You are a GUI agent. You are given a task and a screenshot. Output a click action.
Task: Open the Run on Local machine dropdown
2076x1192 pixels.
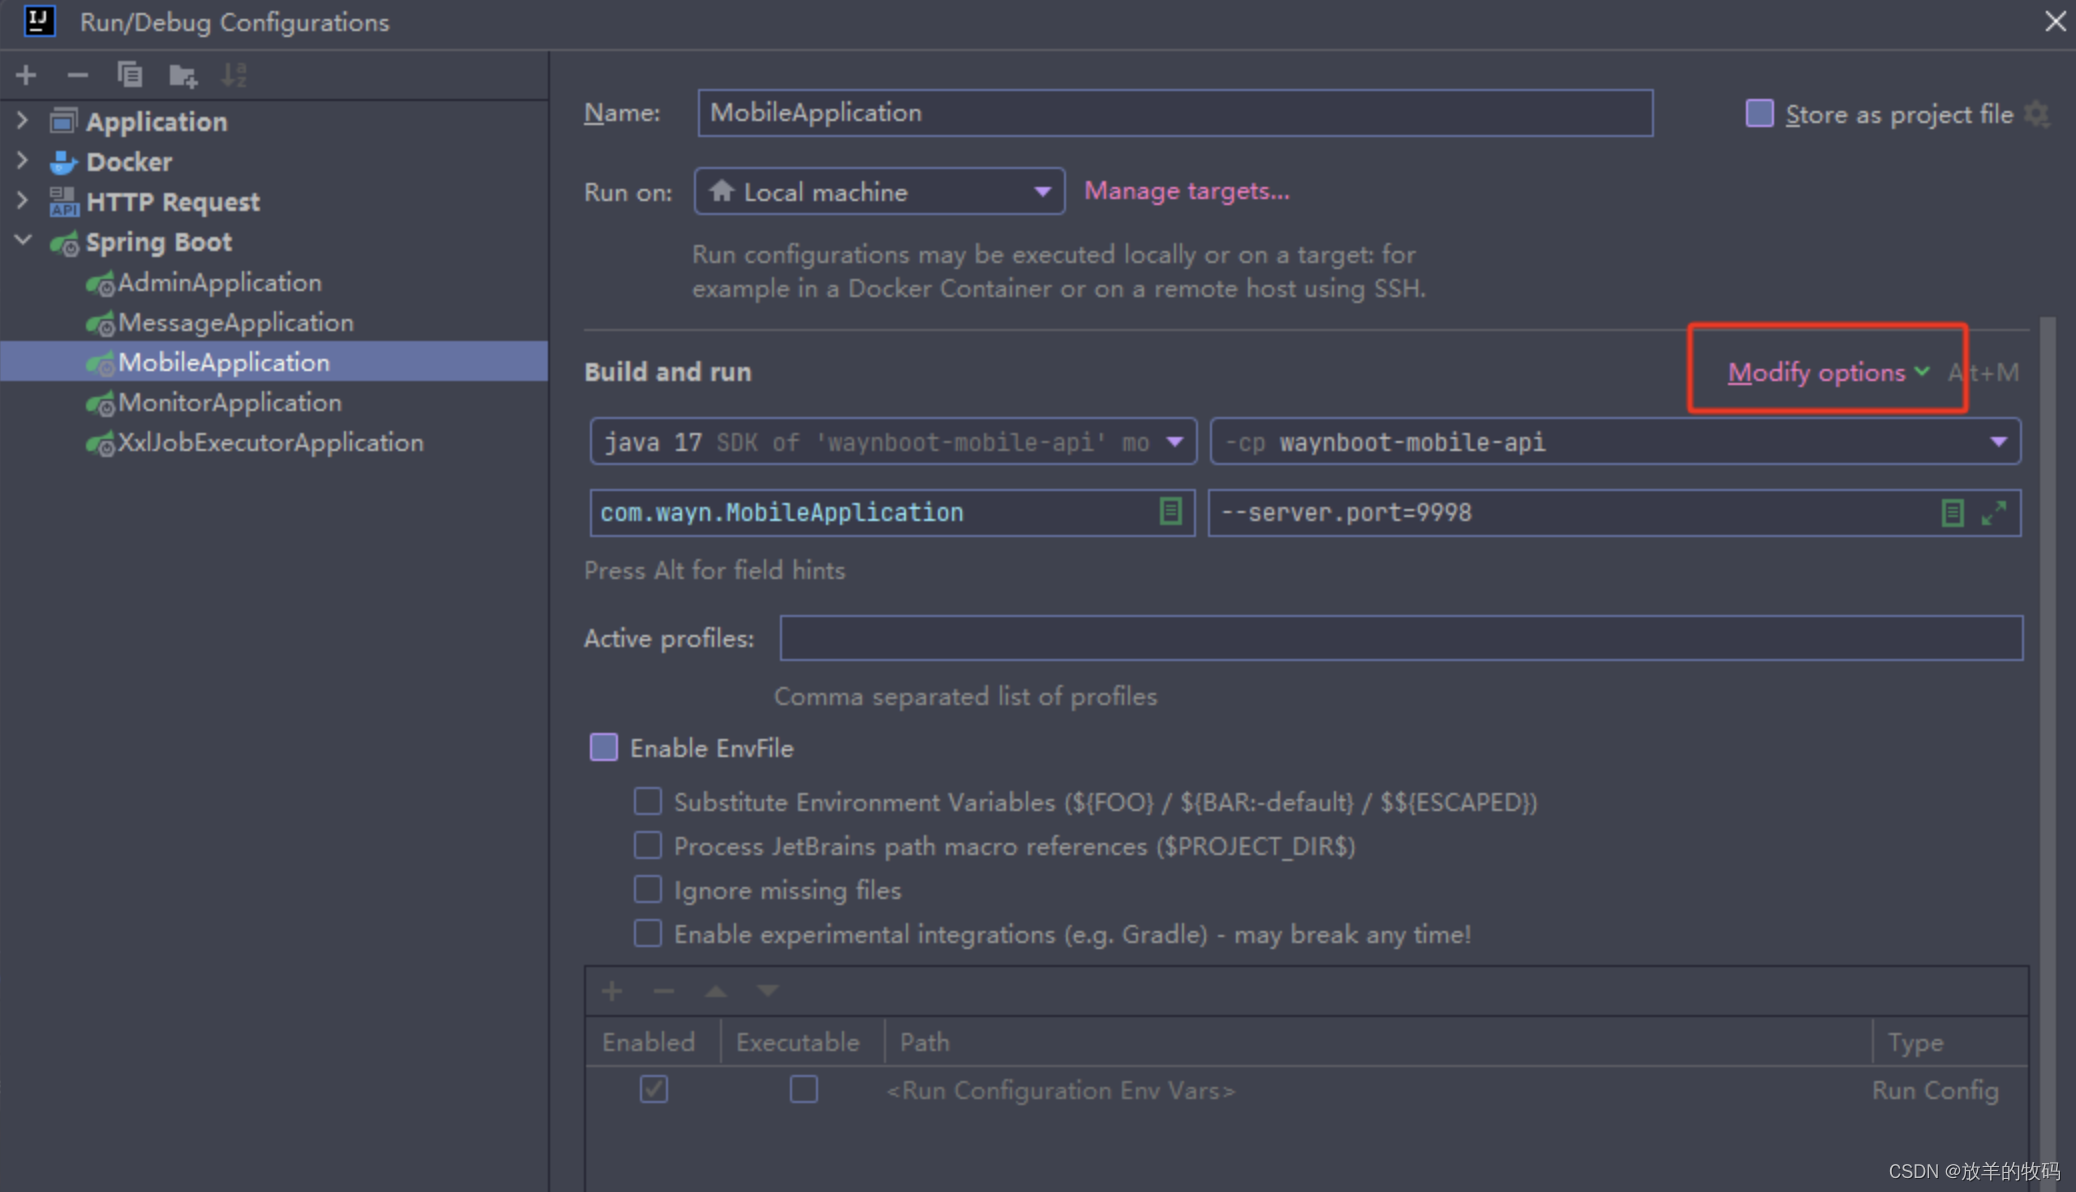point(1043,191)
